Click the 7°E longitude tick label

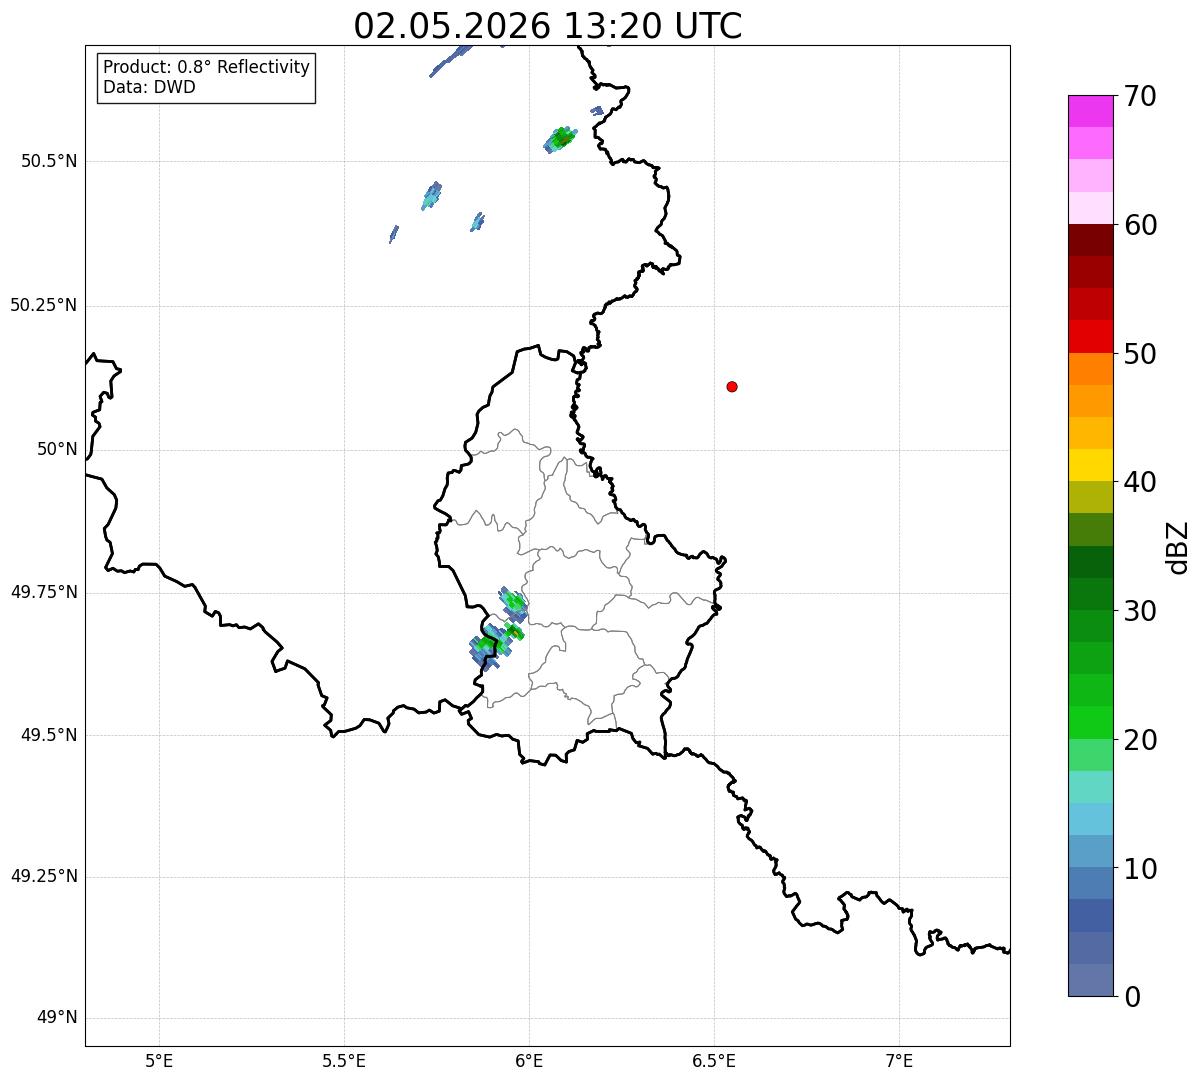click(x=899, y=1060)
